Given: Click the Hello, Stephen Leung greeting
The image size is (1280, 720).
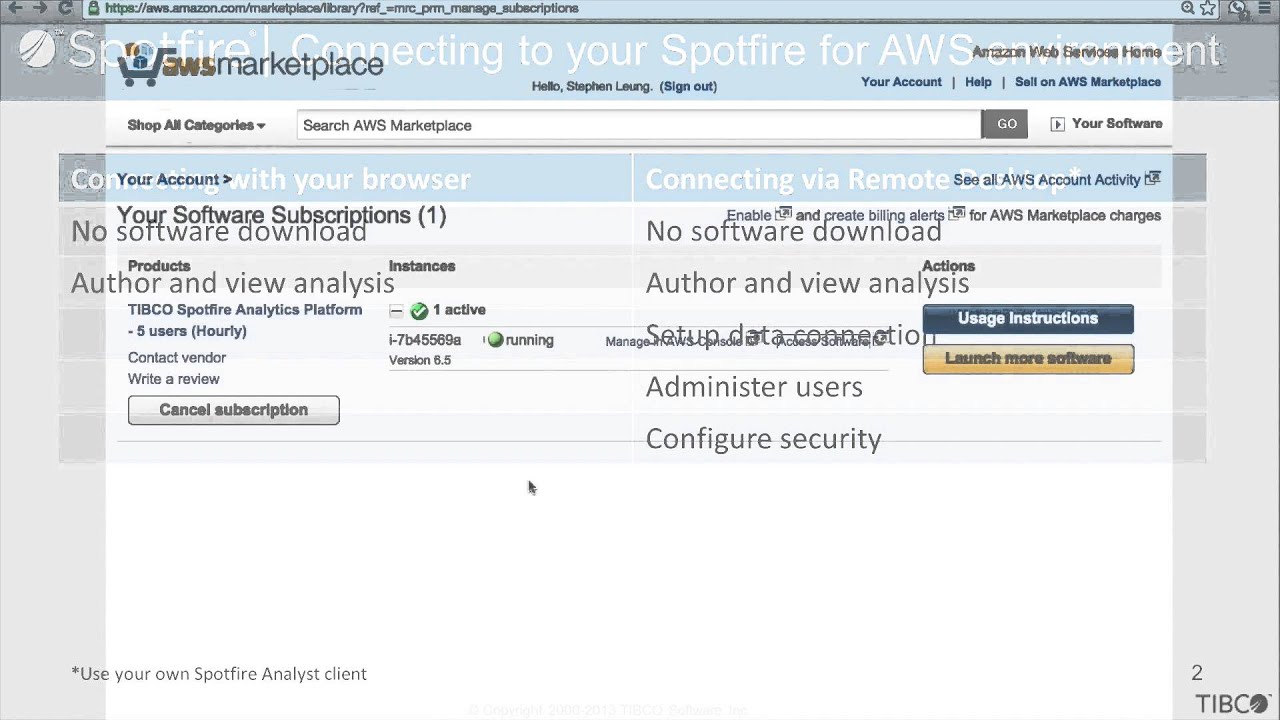Looking at the screenshot, I should tap(593, 87).
